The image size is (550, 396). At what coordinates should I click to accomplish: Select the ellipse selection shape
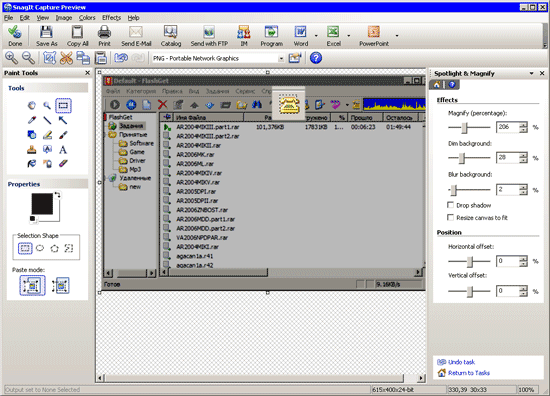point(40,248)
